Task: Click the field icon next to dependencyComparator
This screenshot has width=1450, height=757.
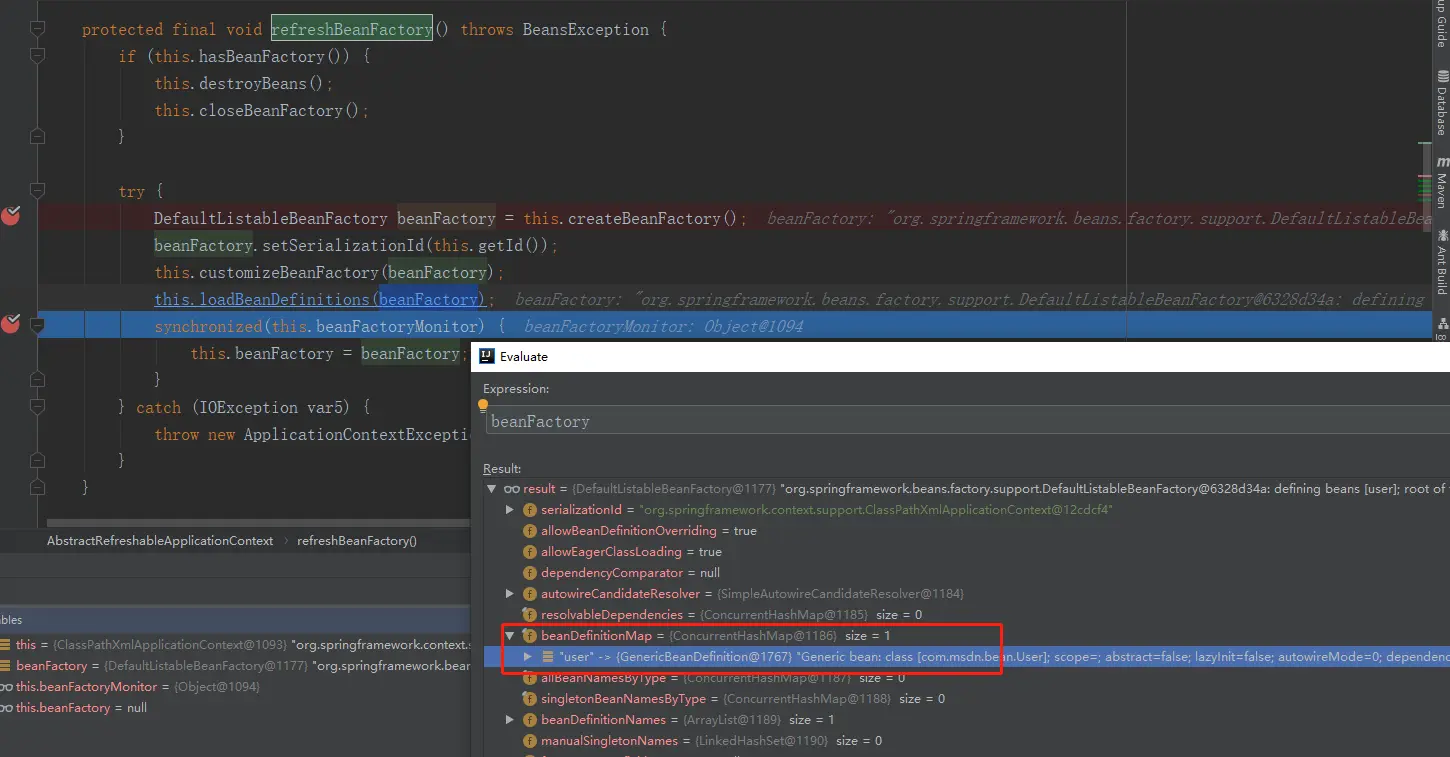Action: [530, 573]
